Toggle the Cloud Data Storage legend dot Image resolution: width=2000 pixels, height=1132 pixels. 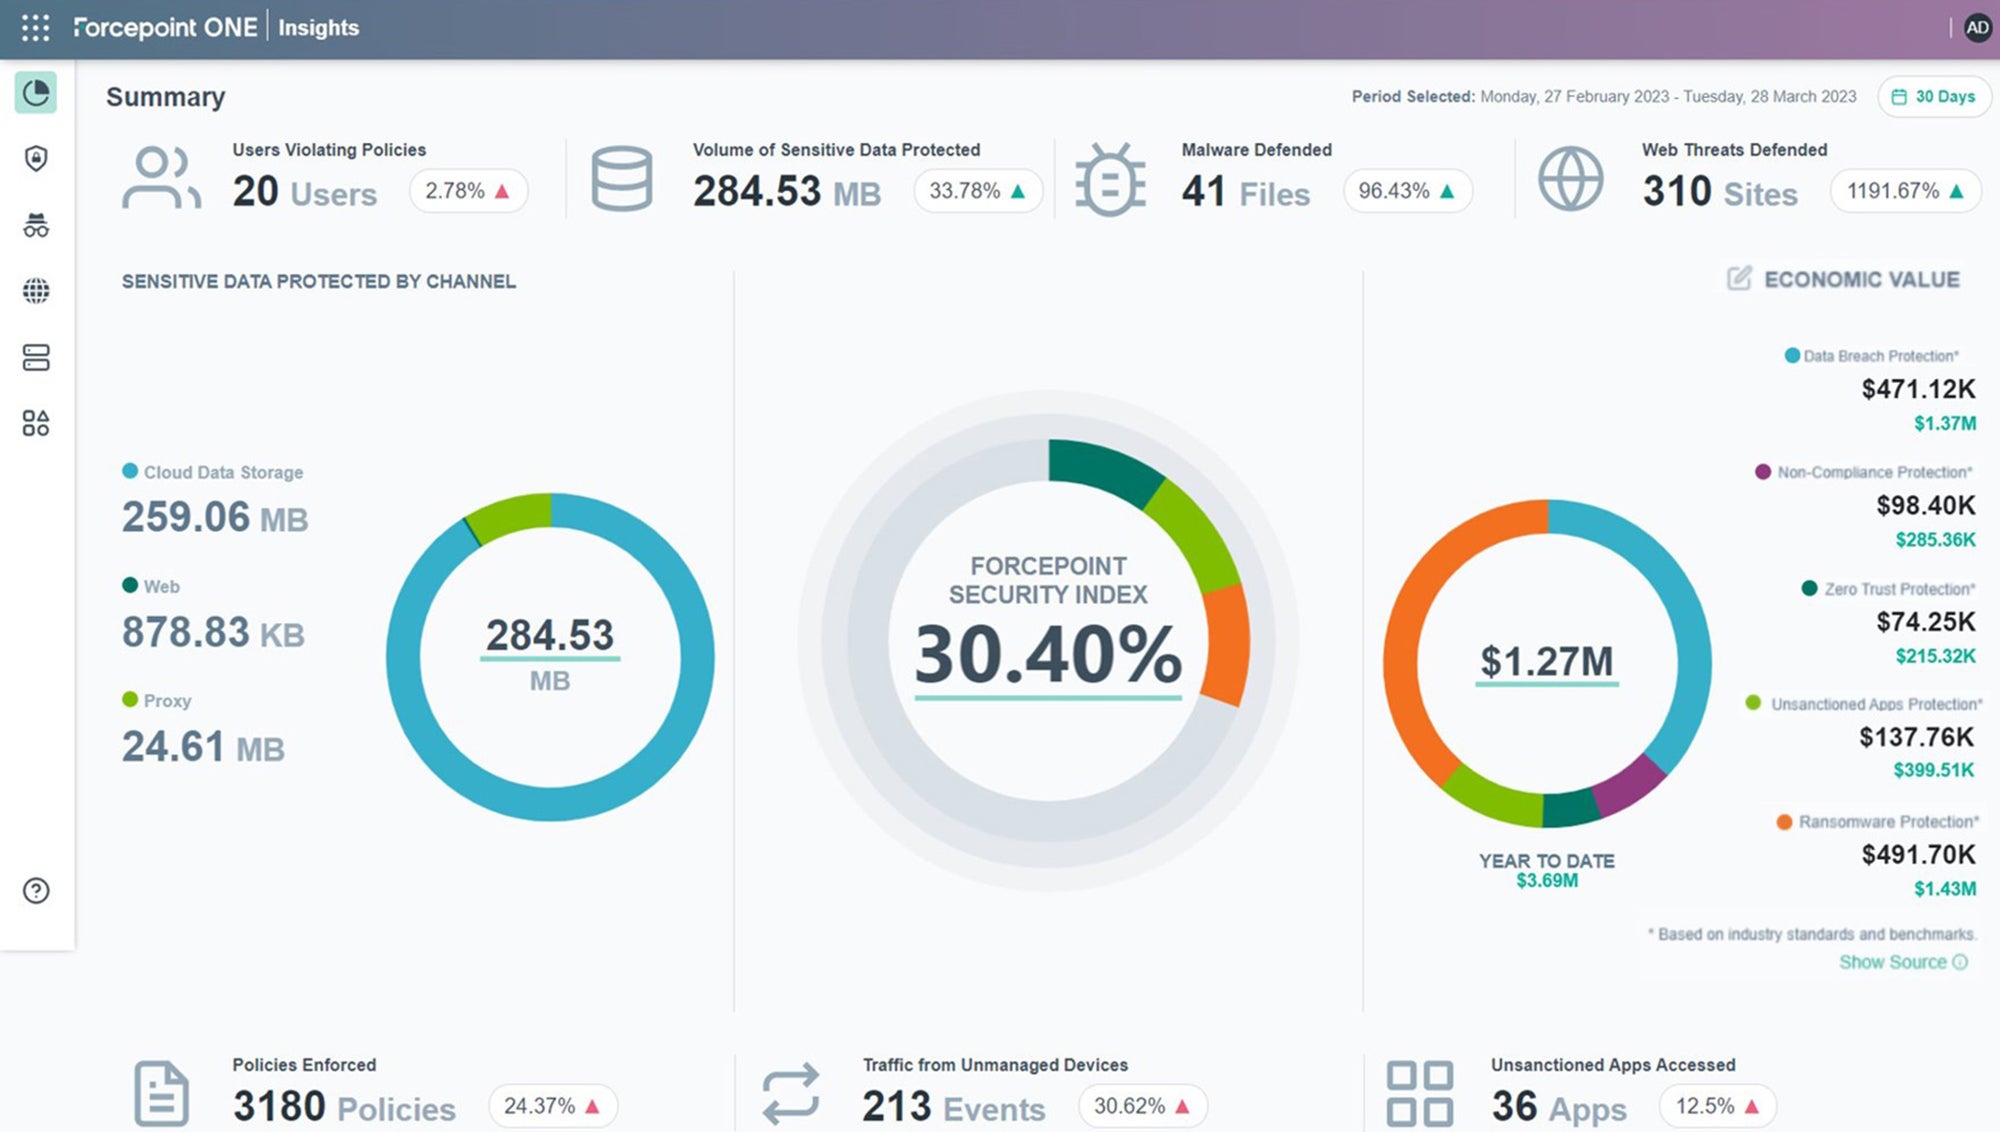(x=130, y=471)
